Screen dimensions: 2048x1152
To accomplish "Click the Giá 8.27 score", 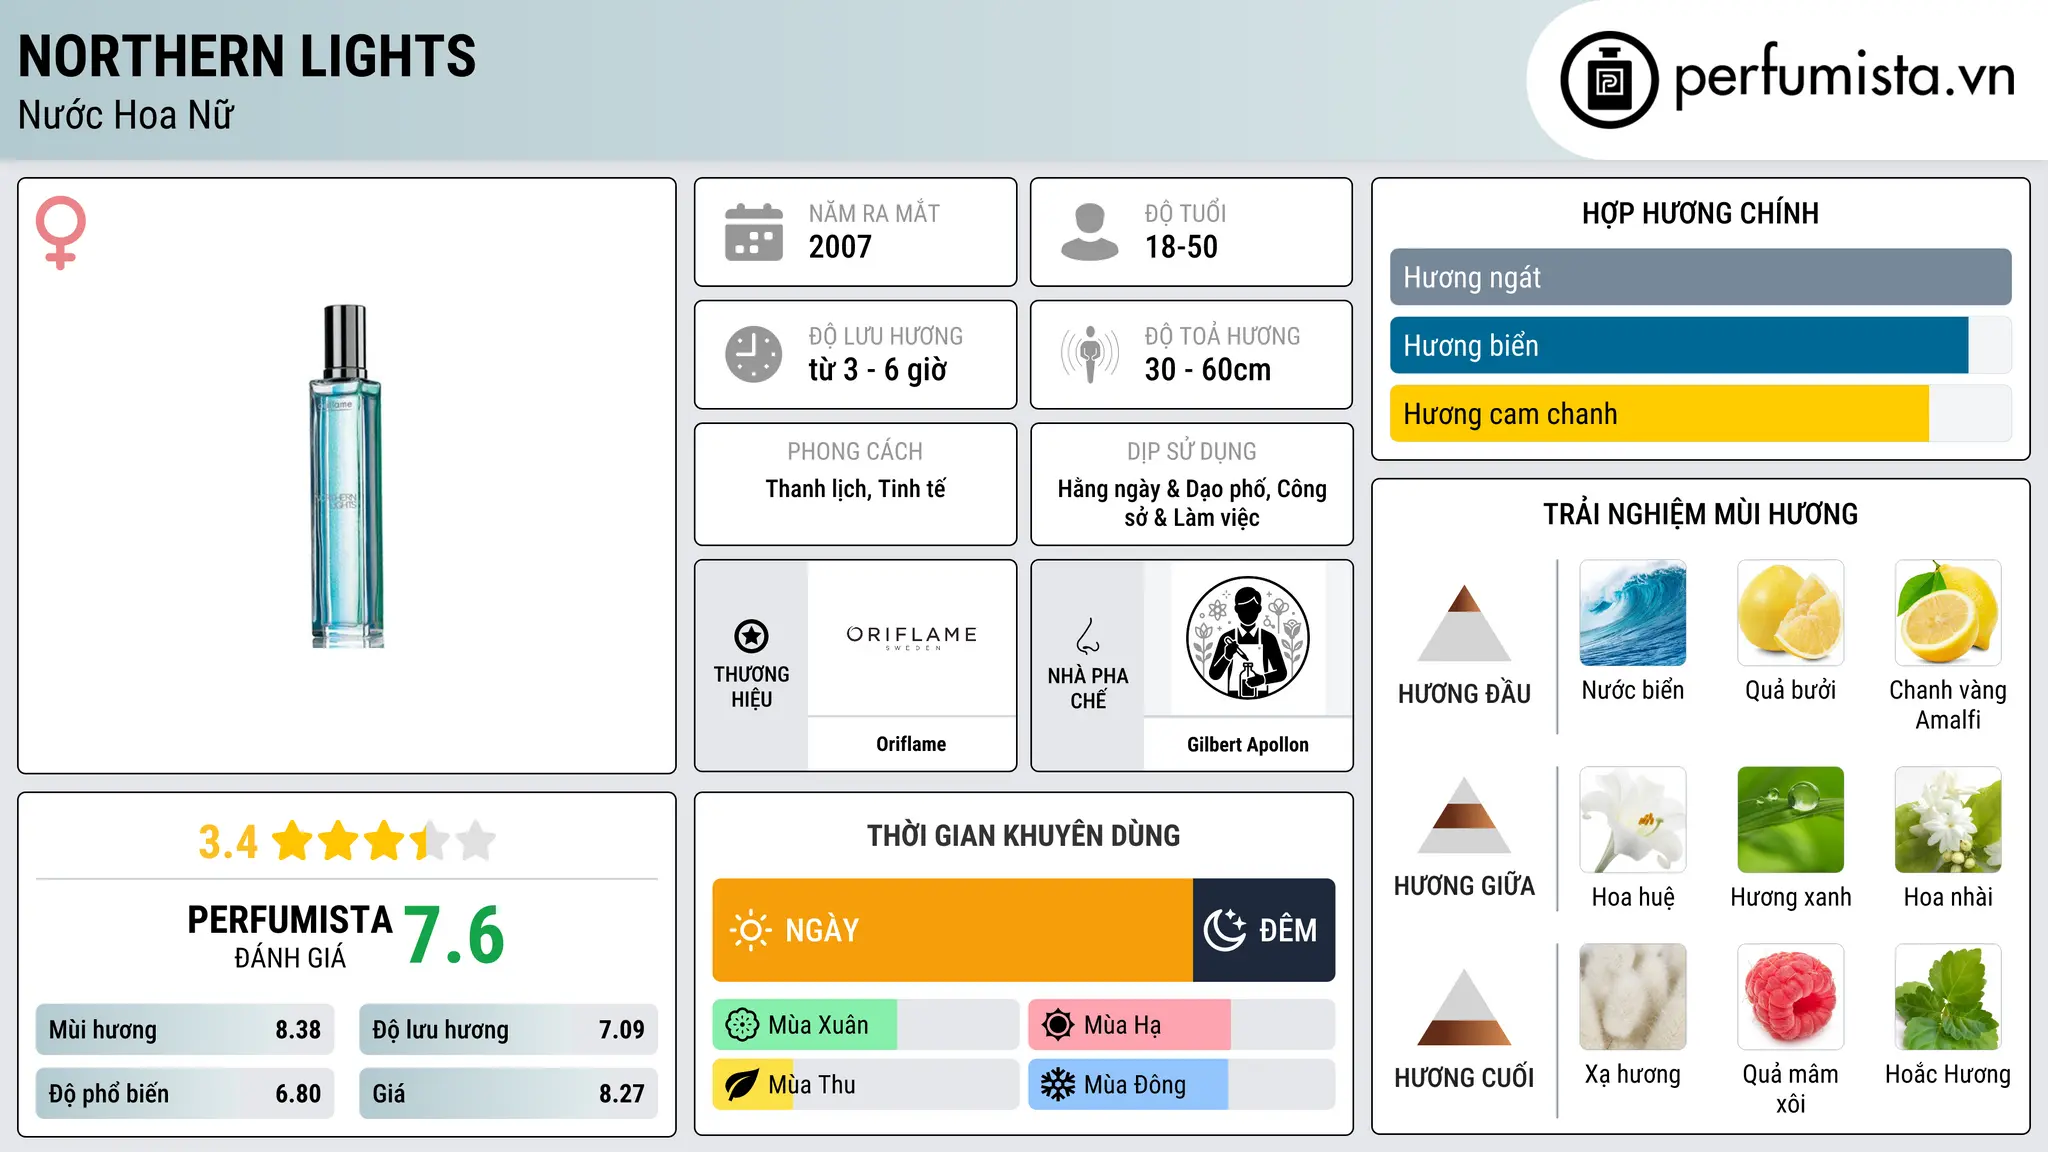I will 508,1093.
